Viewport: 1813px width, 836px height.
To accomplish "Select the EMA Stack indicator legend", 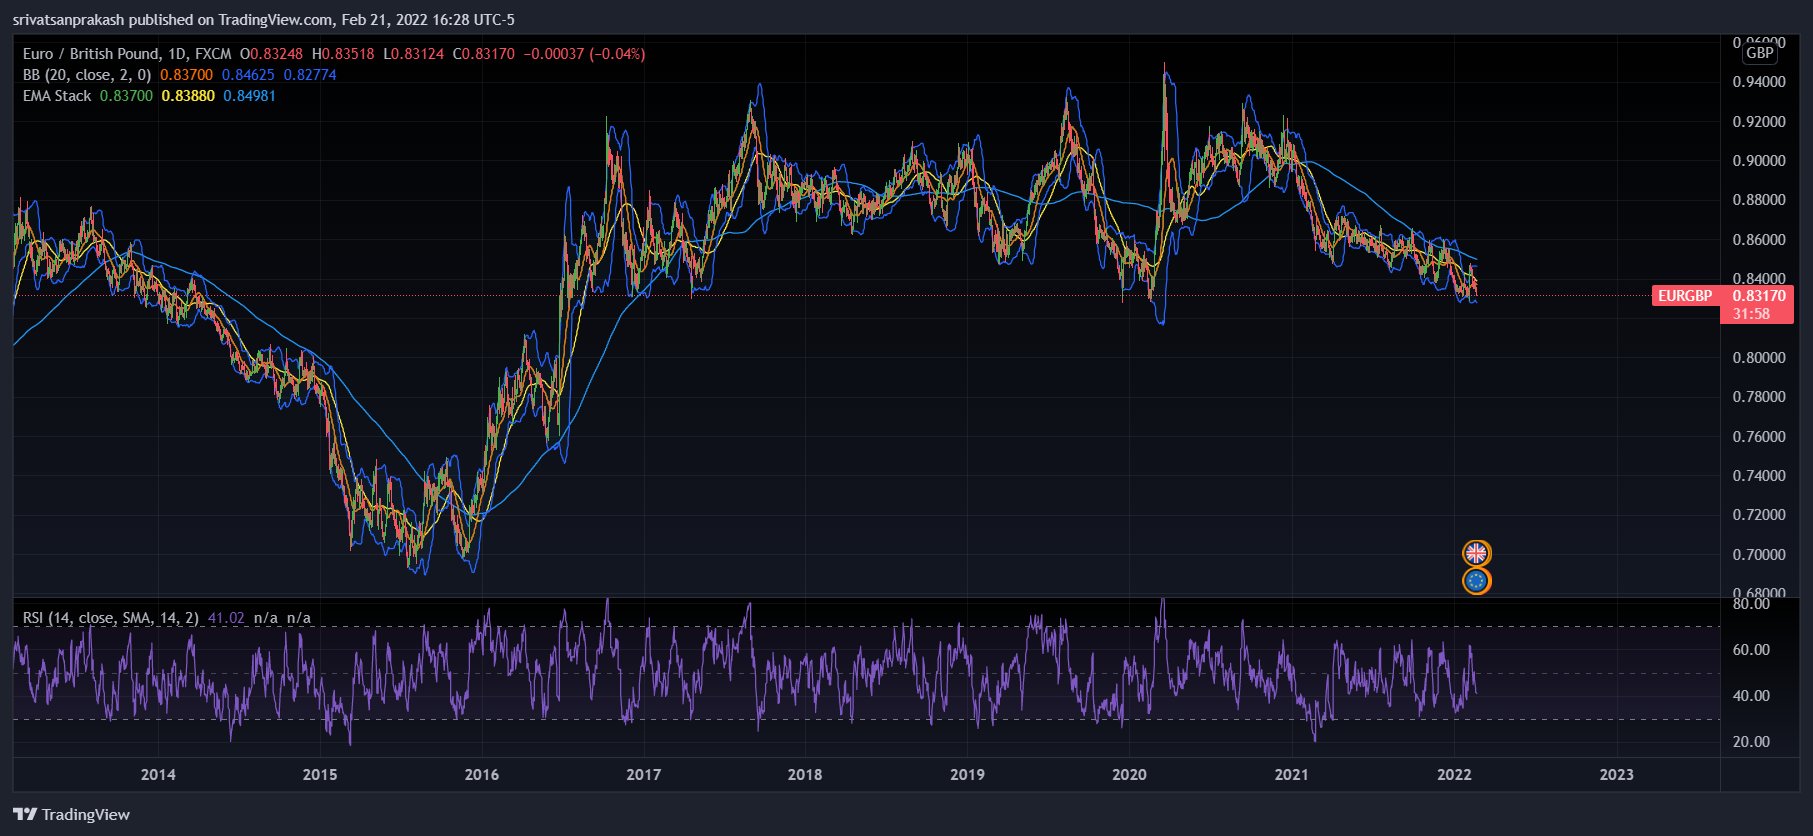I will [57, 96].
